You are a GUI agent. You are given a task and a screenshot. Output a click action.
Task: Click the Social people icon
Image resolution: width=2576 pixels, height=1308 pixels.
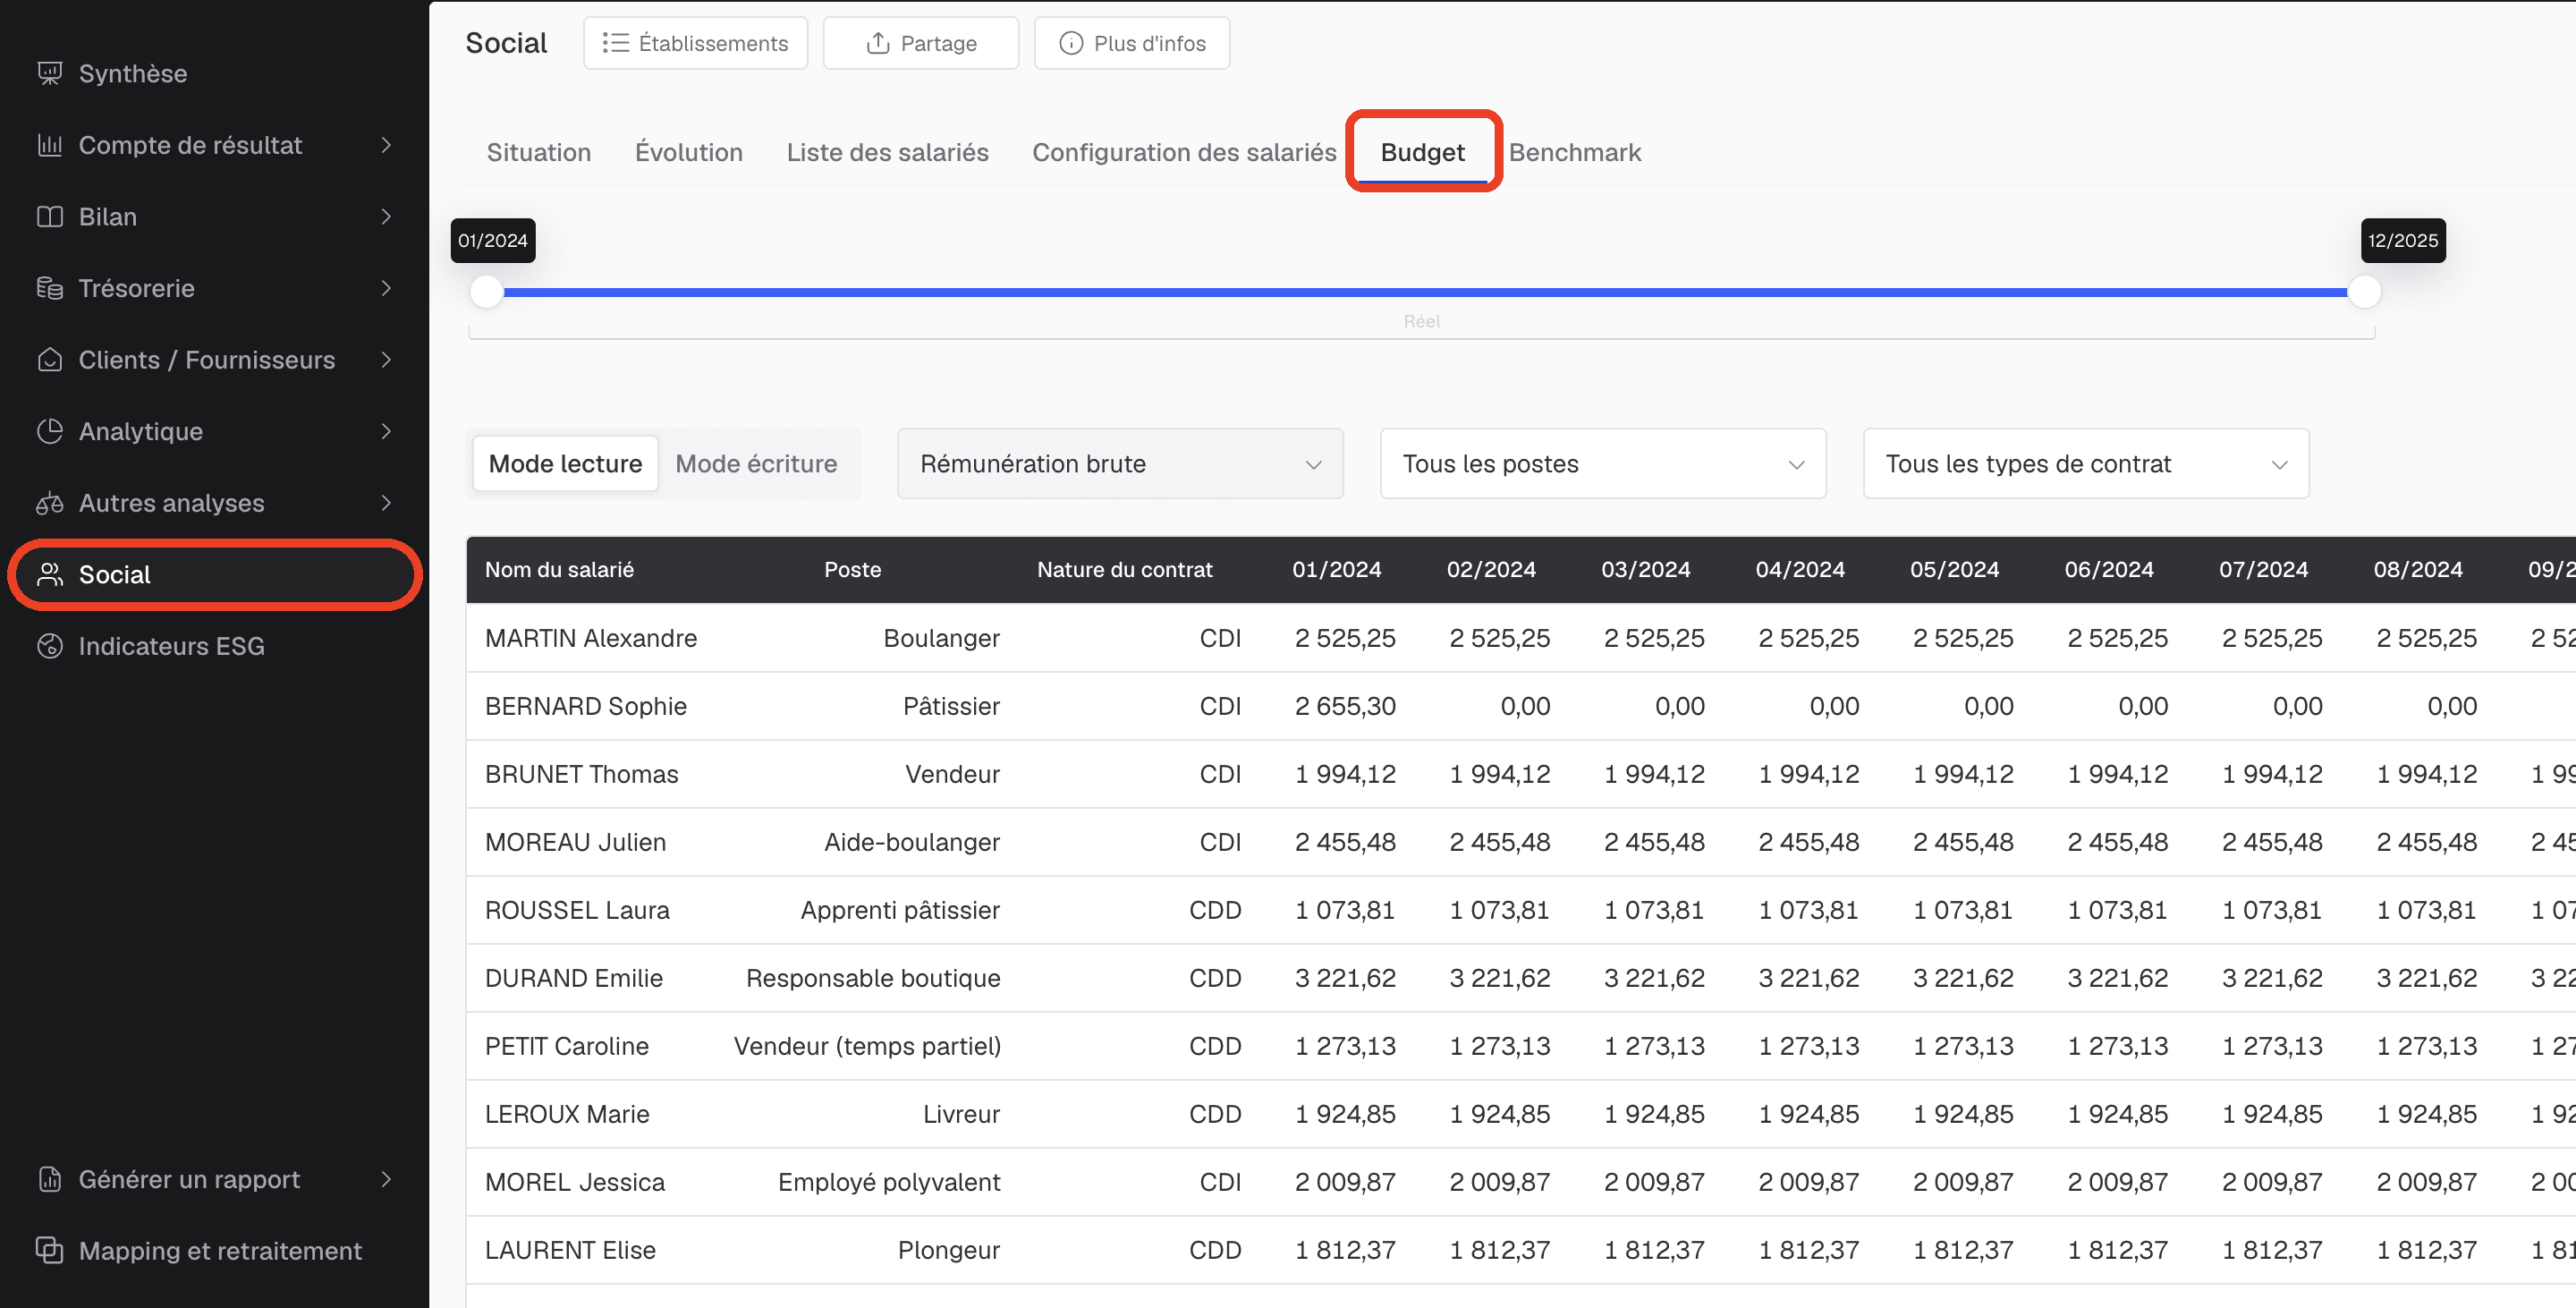(x=50, y=574)
